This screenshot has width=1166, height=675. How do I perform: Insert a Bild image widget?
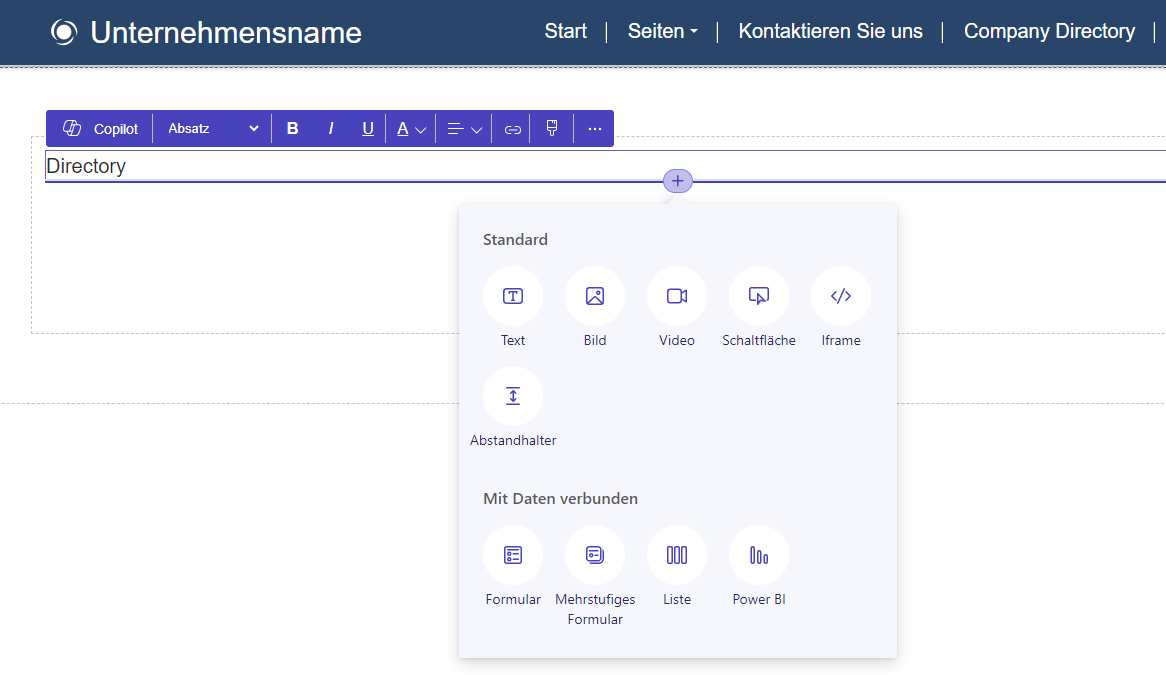[594, 296]
